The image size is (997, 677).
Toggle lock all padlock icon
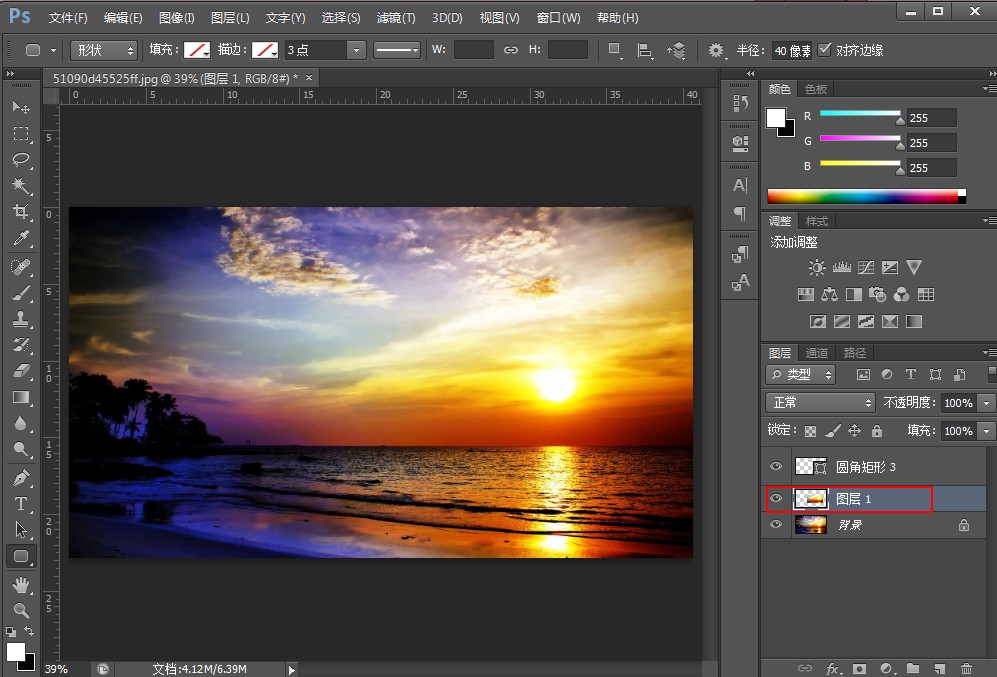[877, 431]
